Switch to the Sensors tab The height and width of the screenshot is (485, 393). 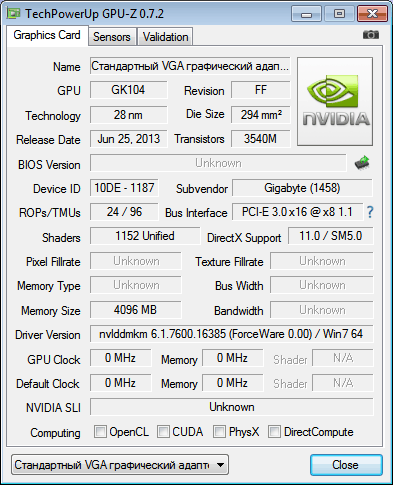pyautogui.click(x=112, y=36)
